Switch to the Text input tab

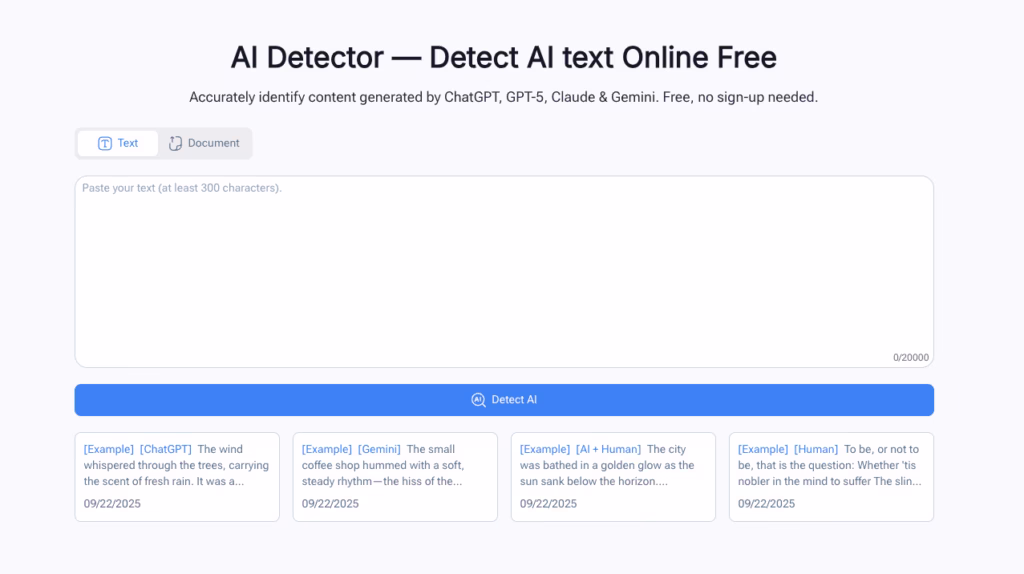[118, 143]
